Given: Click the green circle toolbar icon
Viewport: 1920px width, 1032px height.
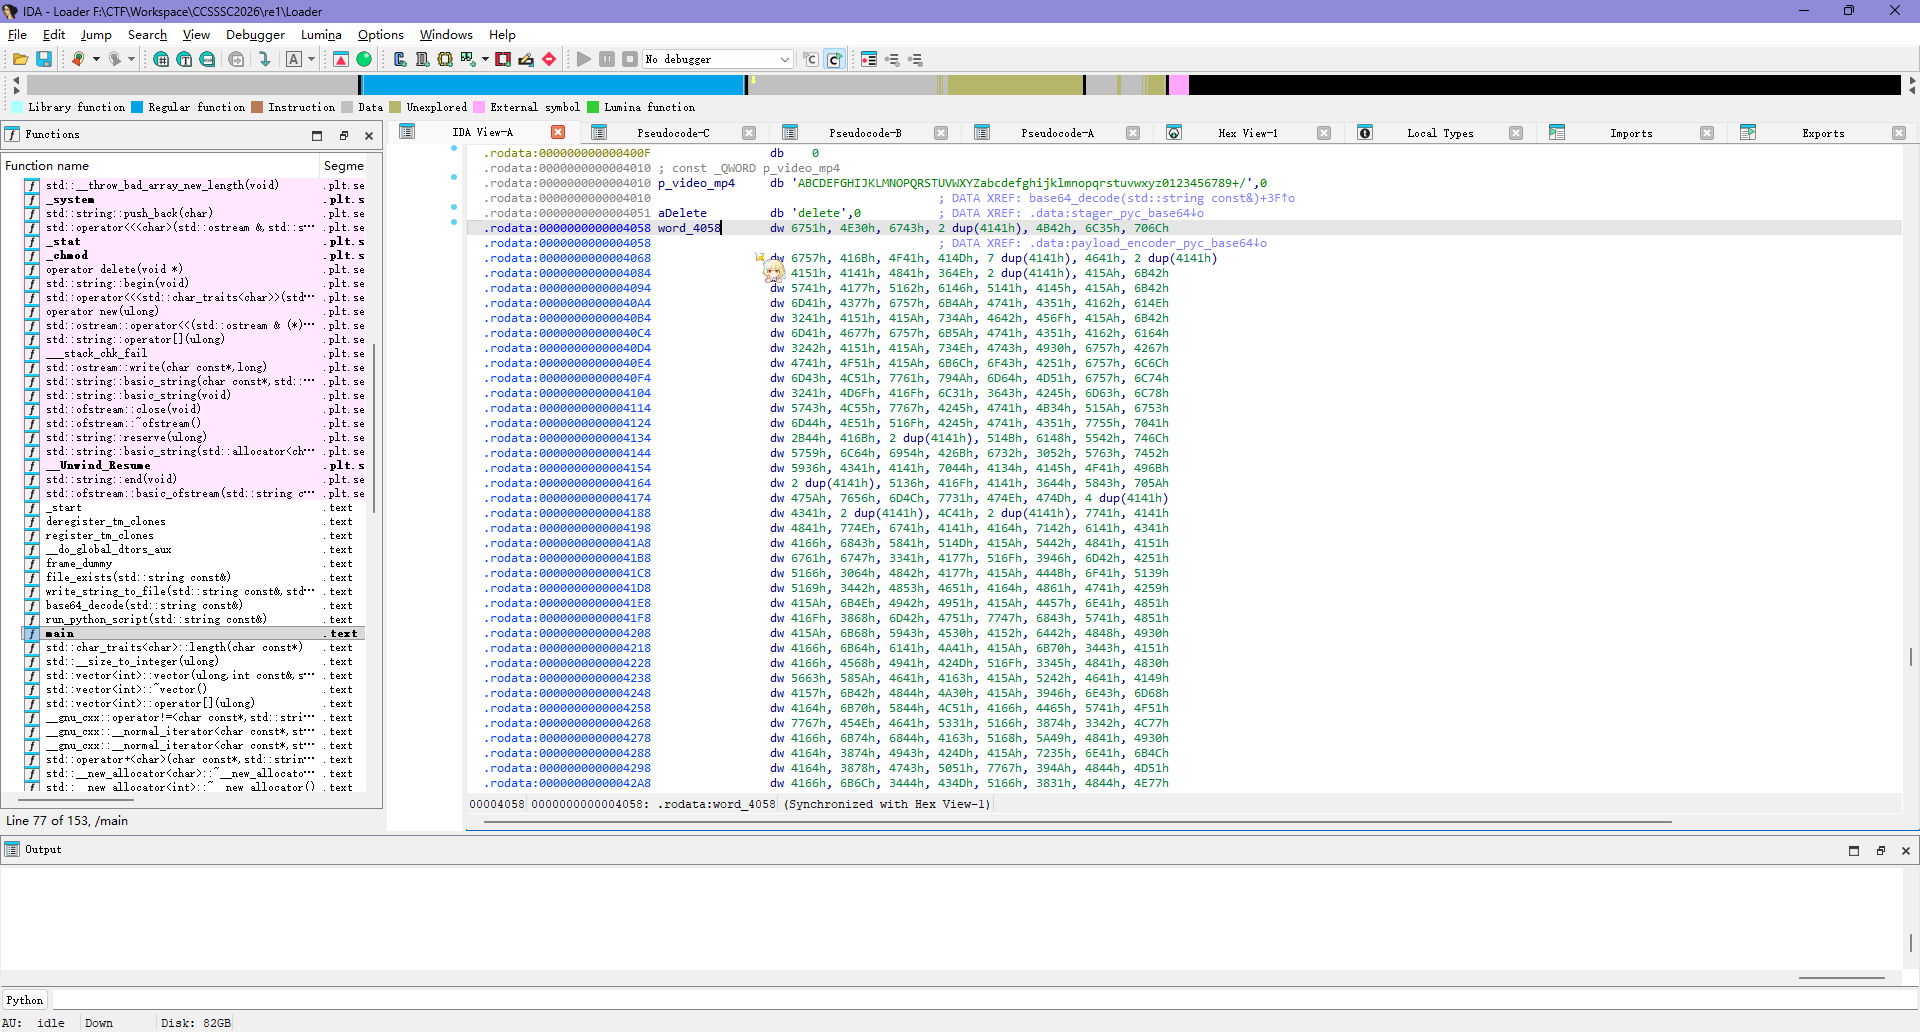Looking at the screenshot, I should pos(364,60).
